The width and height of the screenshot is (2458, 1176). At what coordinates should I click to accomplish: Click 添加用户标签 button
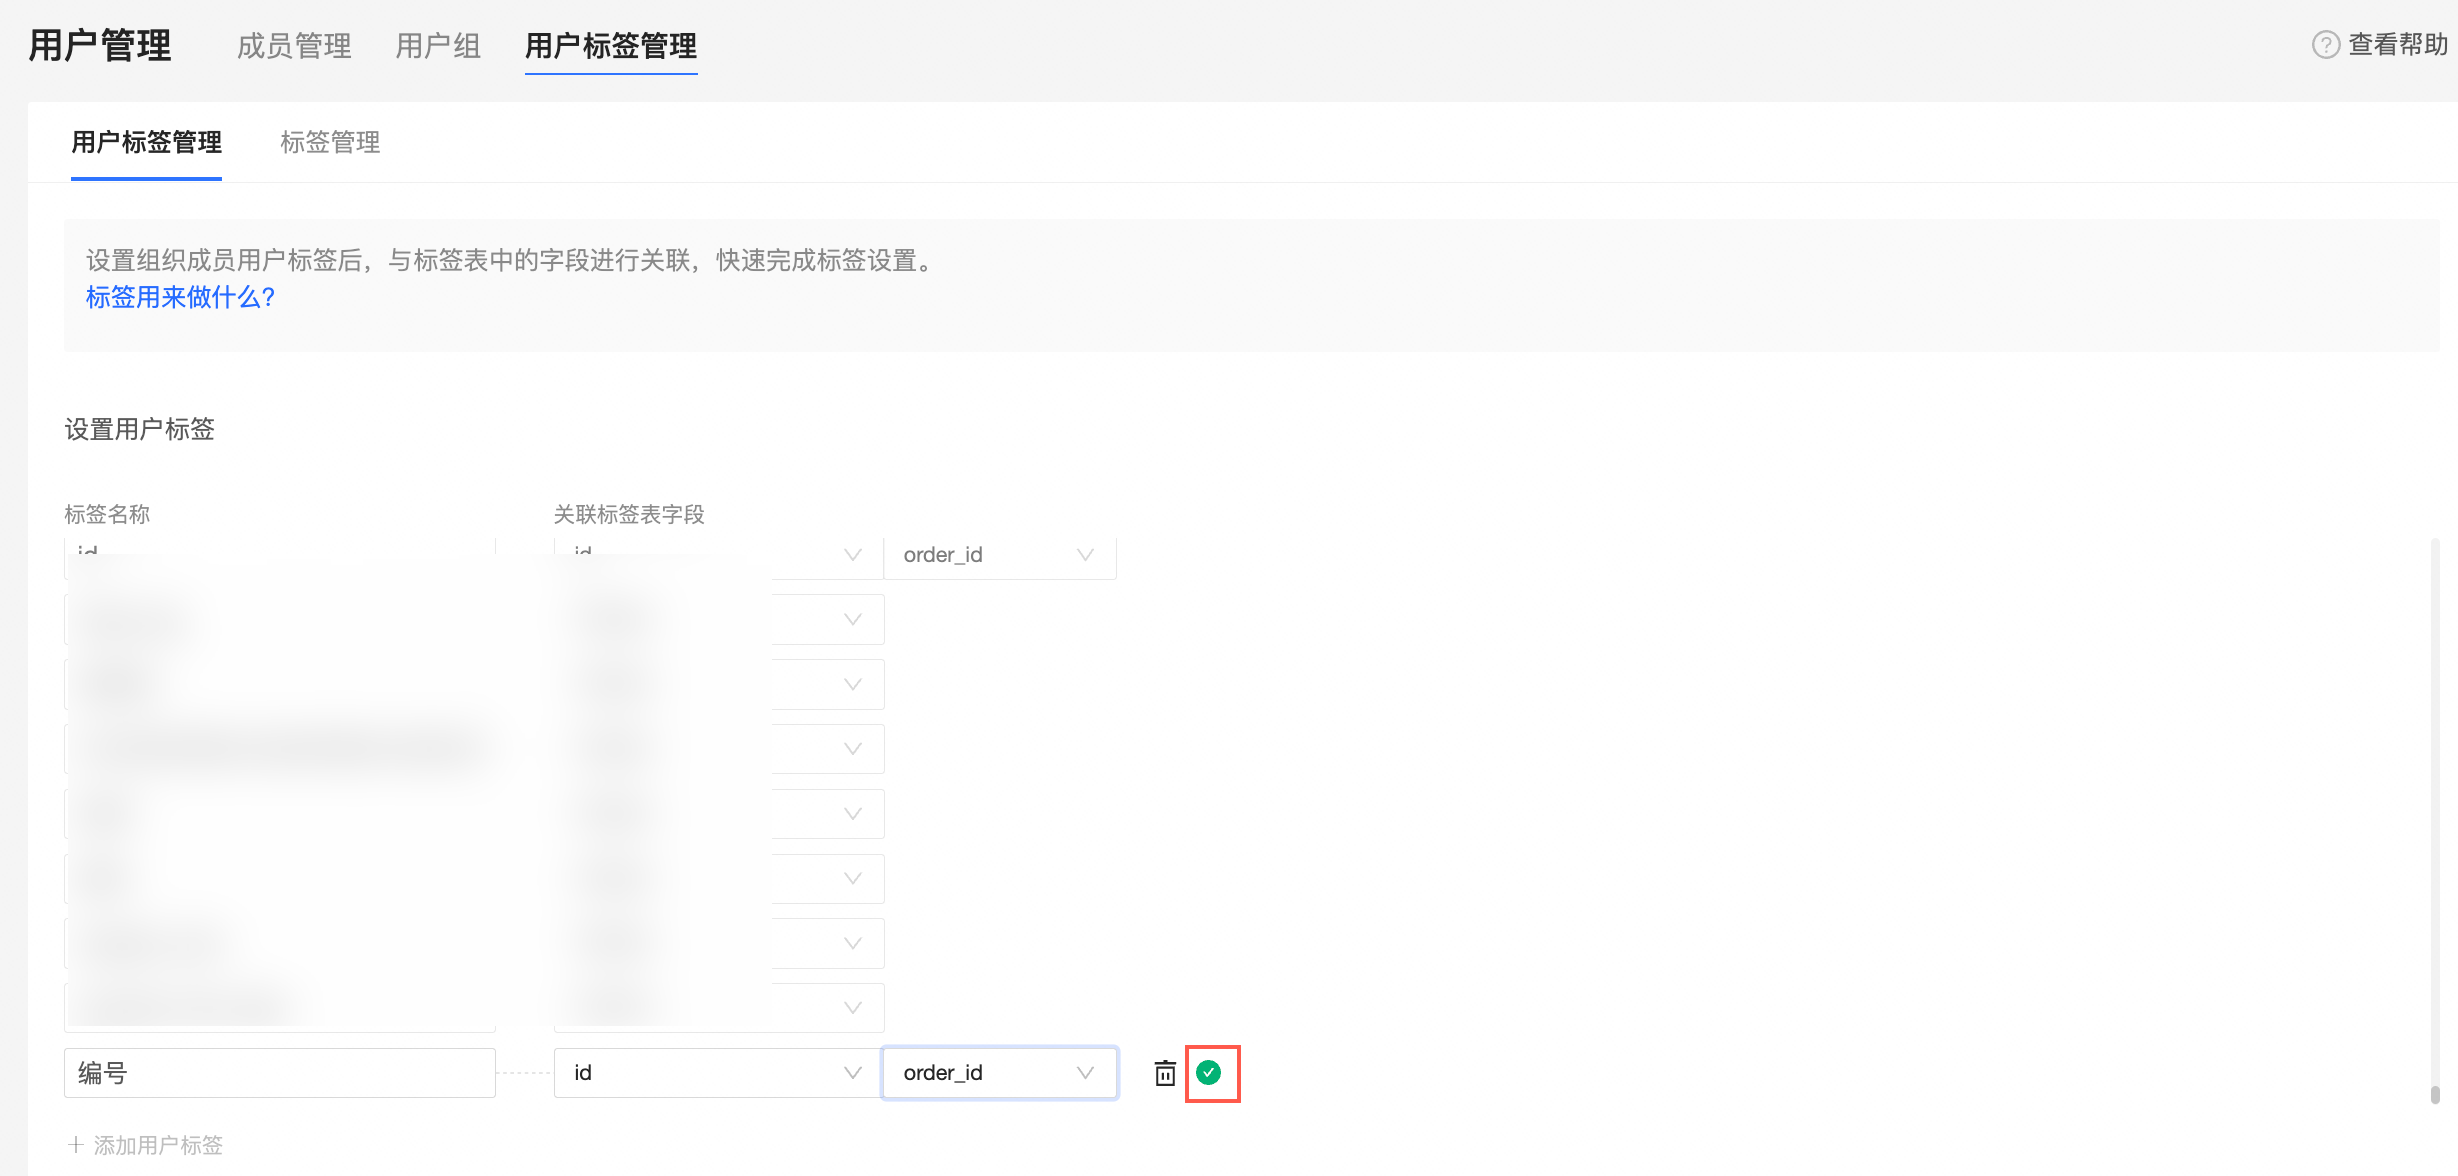pyautogui.click(x=157, y=1145)
